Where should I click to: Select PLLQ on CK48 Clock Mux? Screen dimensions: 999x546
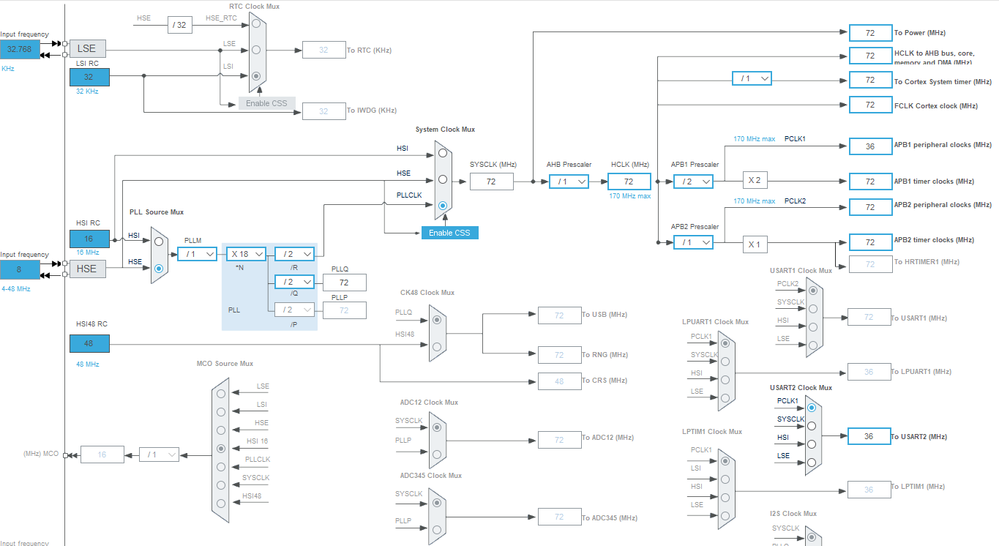437,320
